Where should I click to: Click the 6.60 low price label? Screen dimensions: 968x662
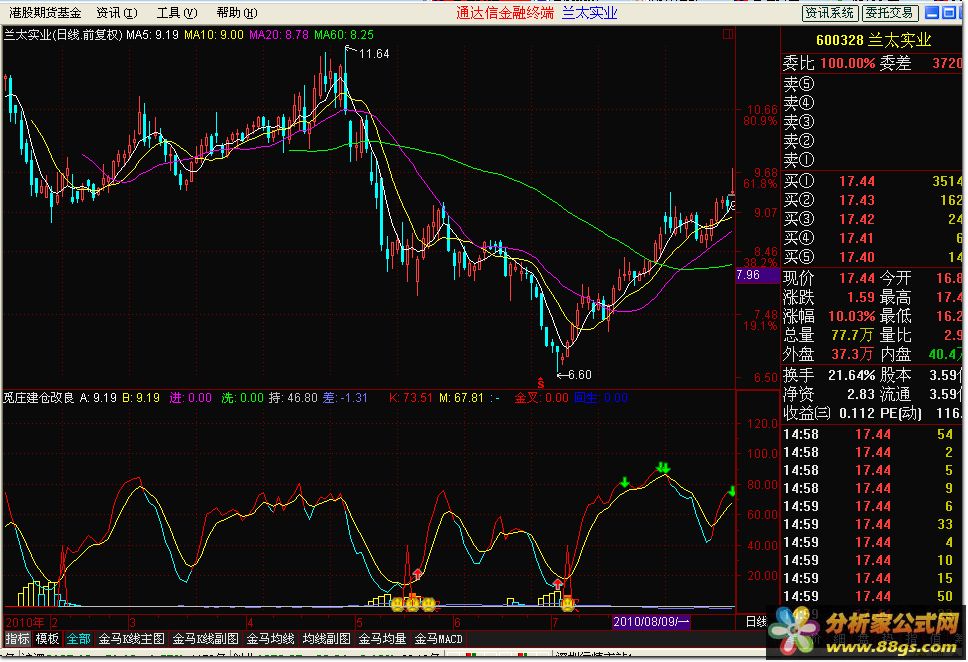(x=580, y=375)
